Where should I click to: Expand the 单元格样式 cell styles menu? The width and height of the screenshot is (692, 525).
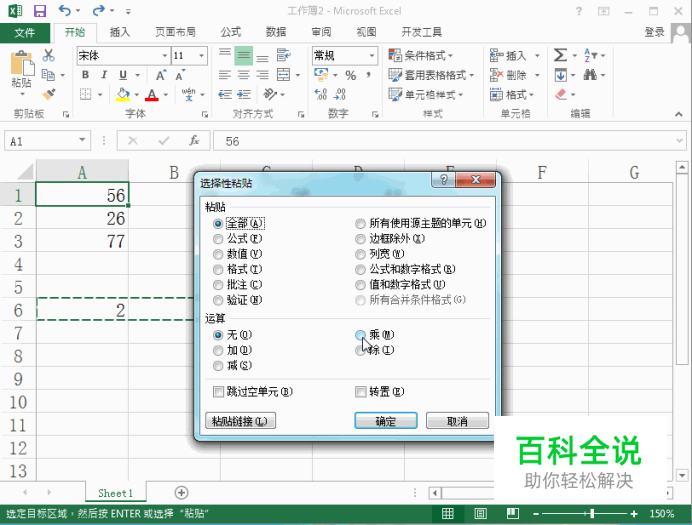[x=426, y=94]
